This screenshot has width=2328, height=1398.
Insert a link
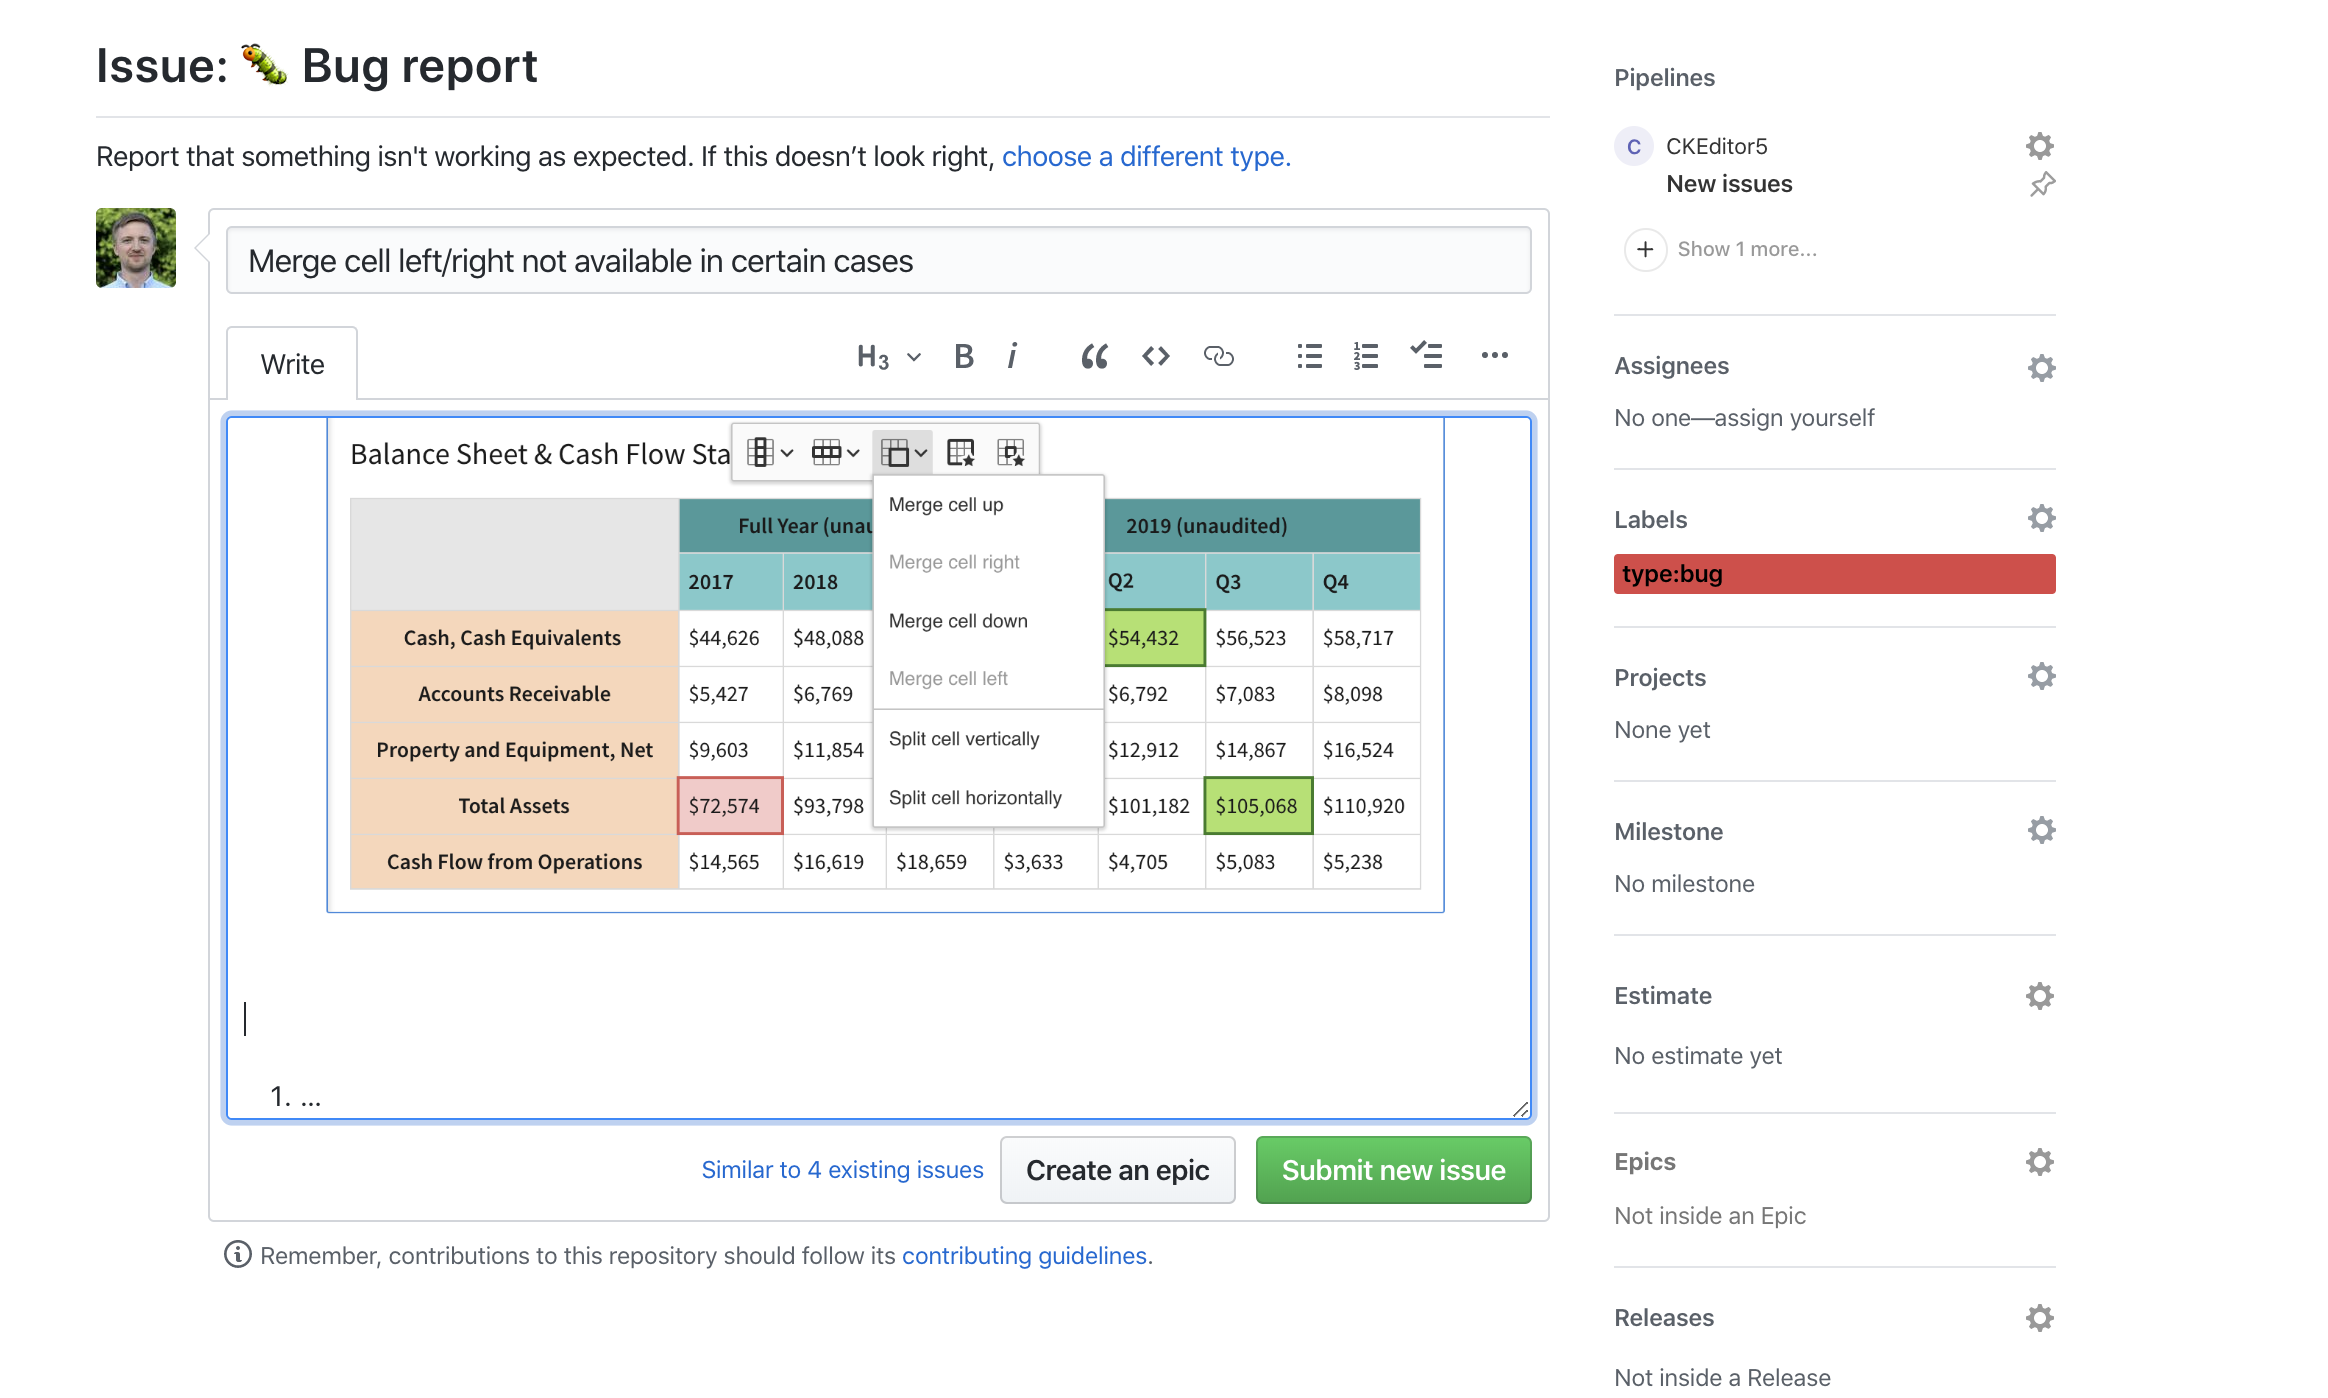tap(1221, 356)
